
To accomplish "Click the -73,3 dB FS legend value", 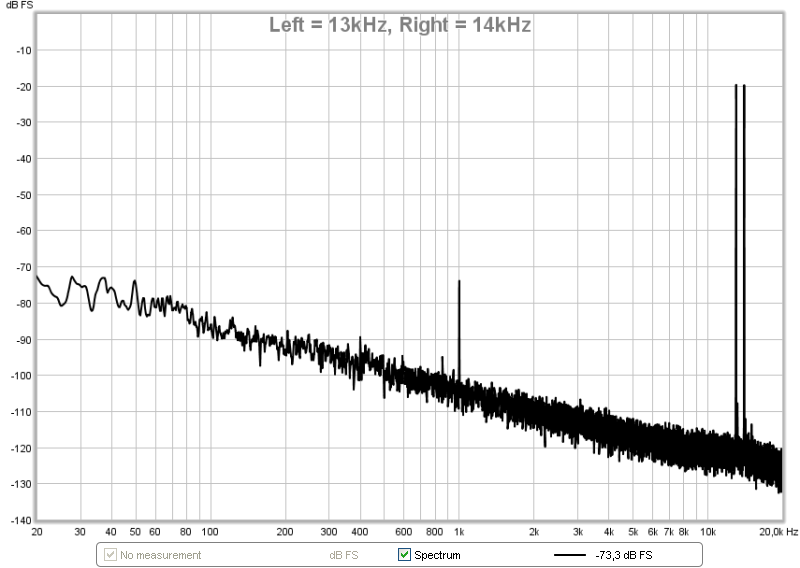I will [x=623, y=555].
